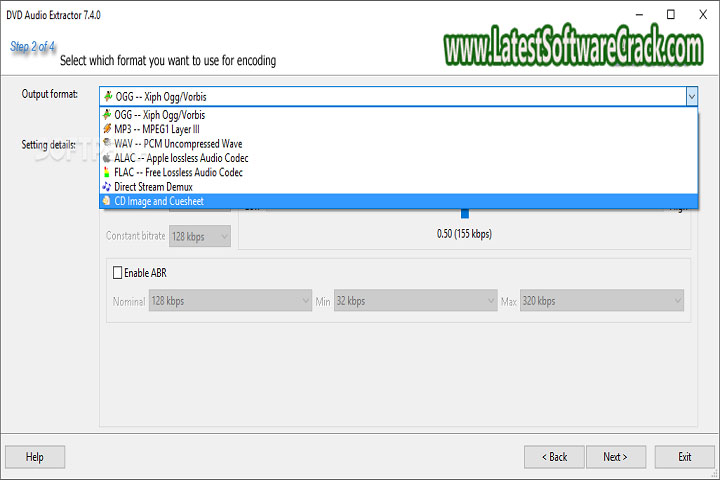The image size is (720, 480).
Task: Choose the Direct Stream Demux option
Action: pos(399,186)
